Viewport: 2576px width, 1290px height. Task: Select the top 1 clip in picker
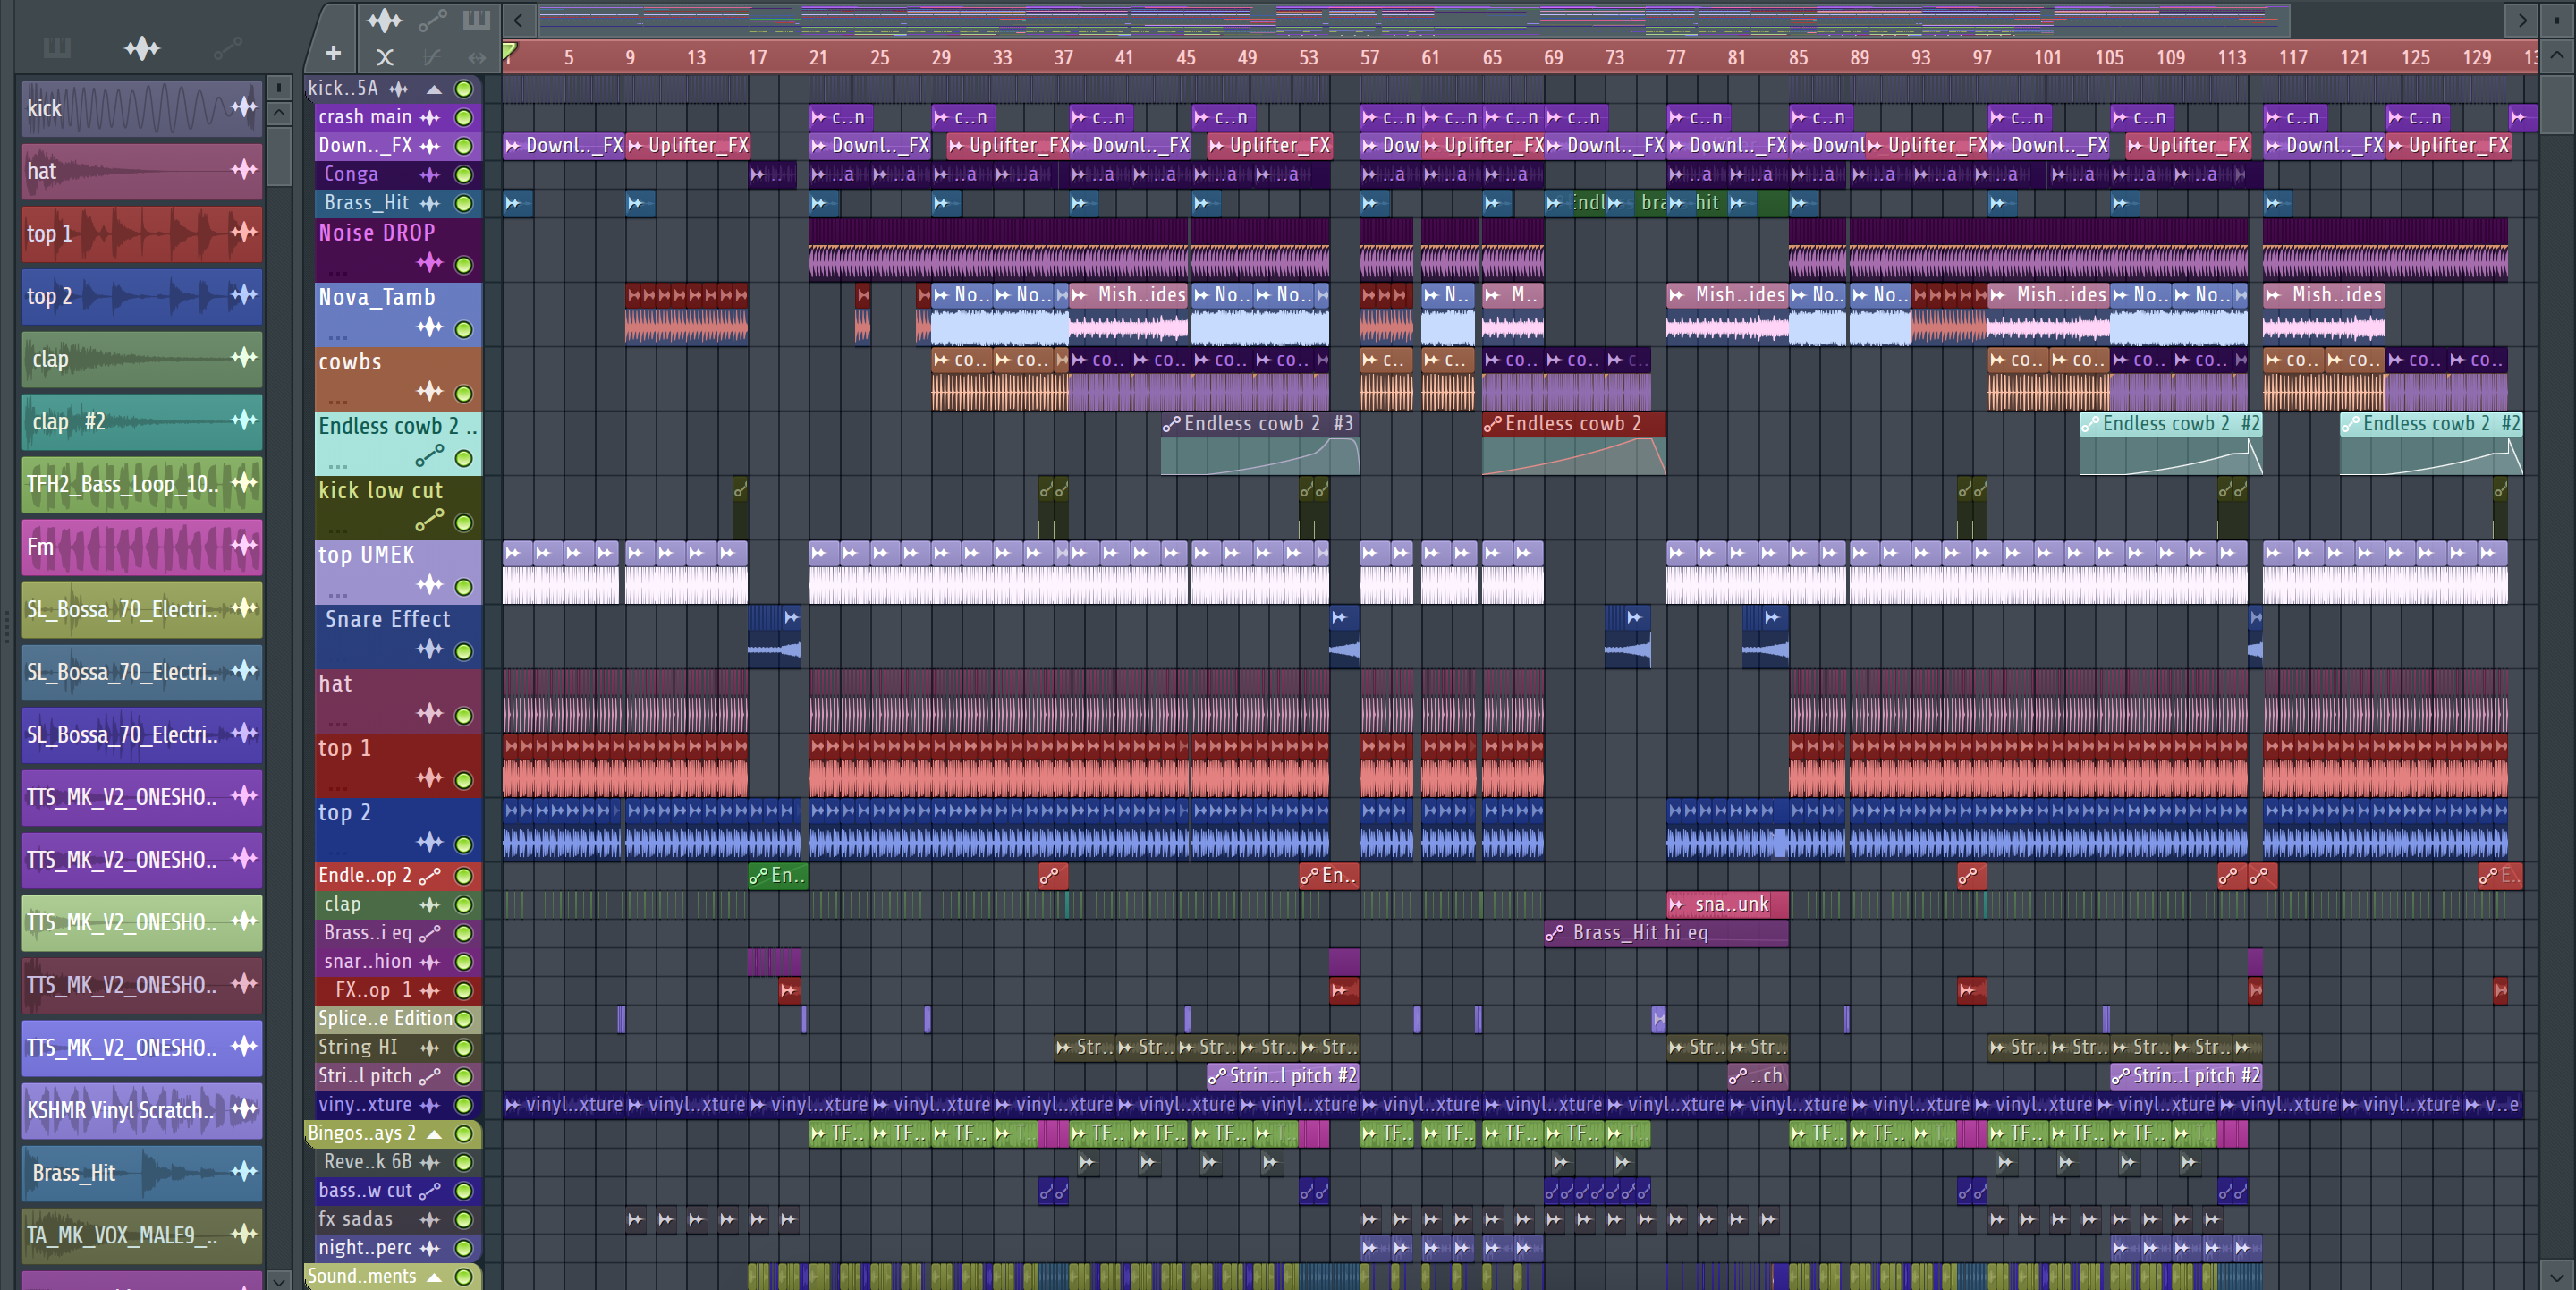tap(142, 233)
